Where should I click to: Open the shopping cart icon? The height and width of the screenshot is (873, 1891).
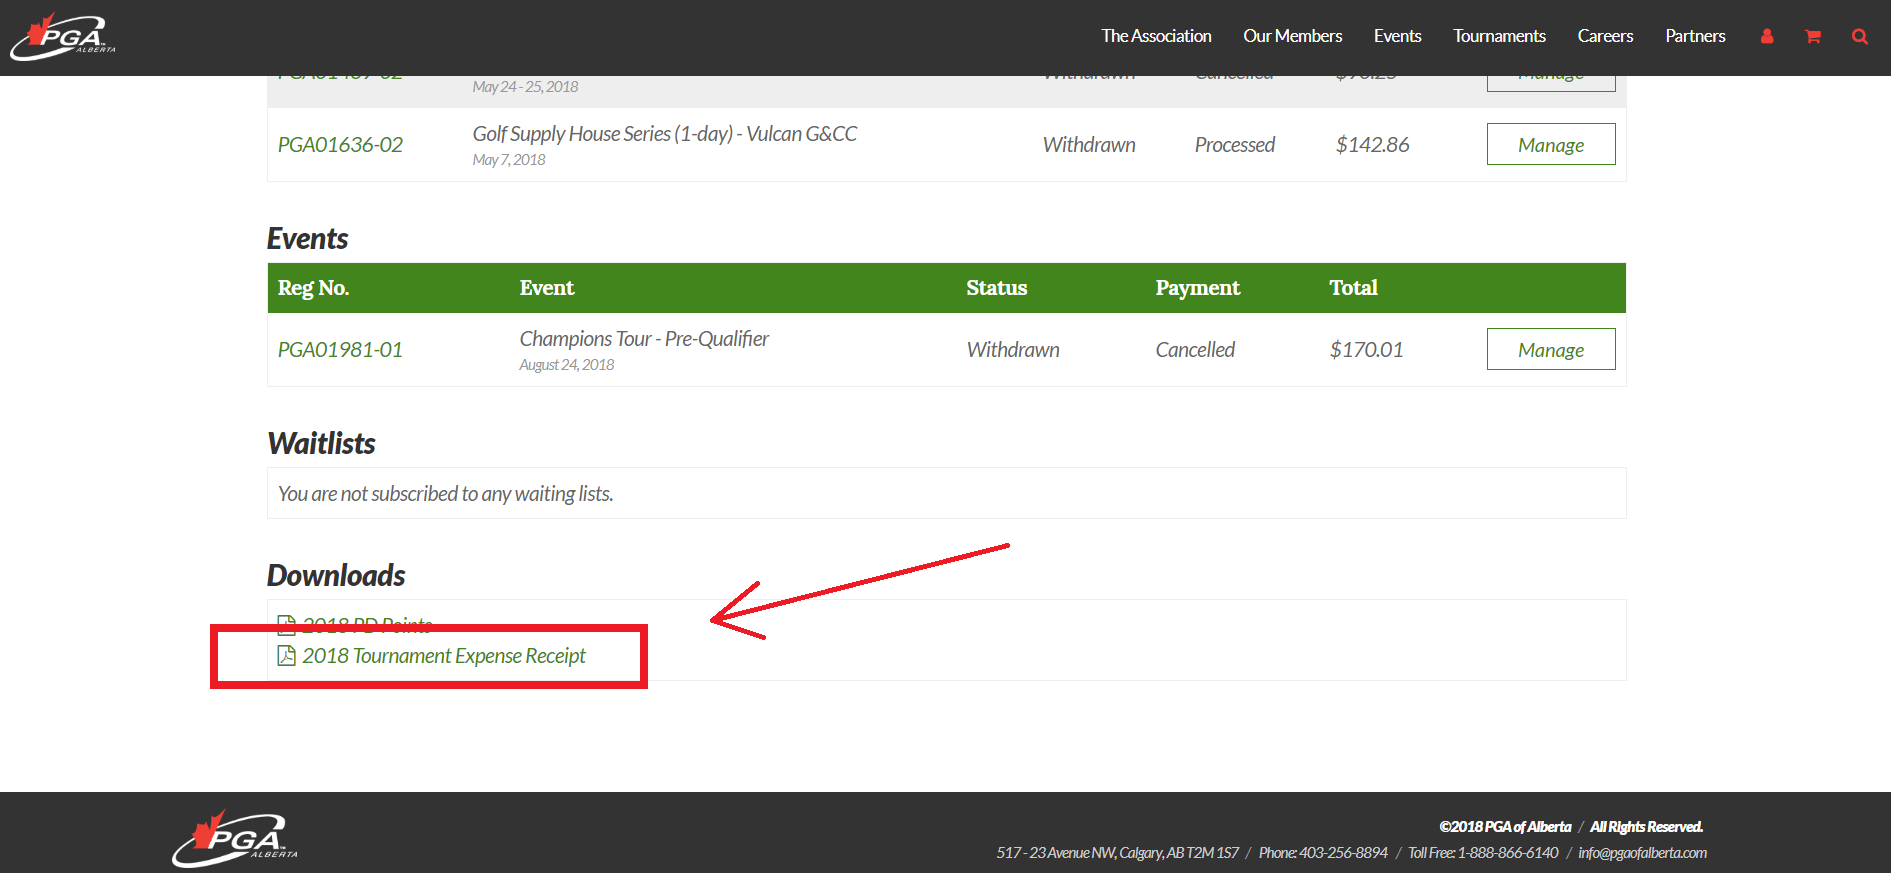[1812, 37]
